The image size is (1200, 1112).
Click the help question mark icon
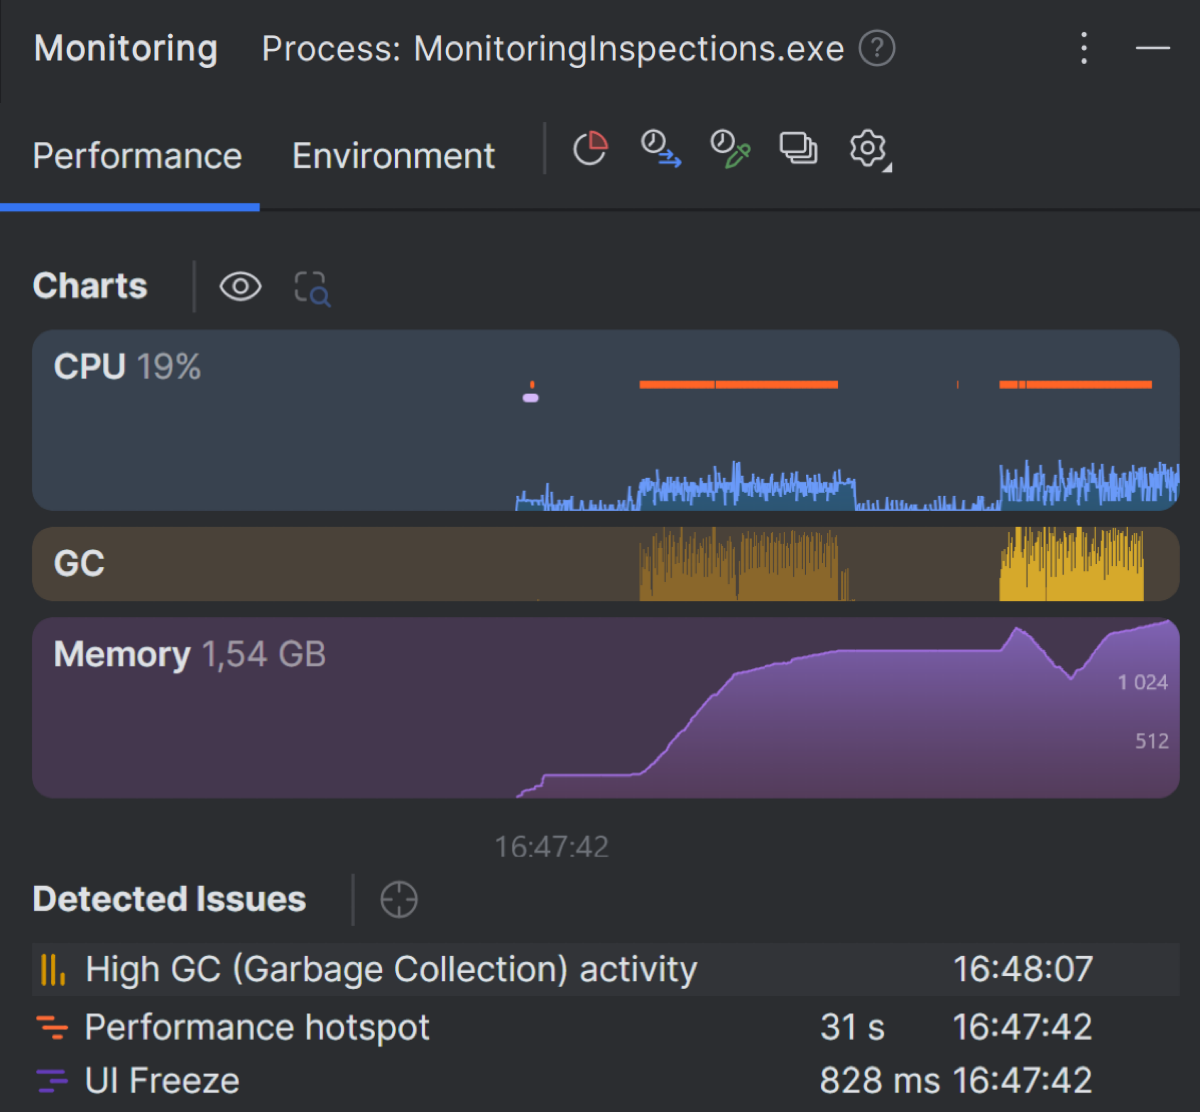pos(877,48)
